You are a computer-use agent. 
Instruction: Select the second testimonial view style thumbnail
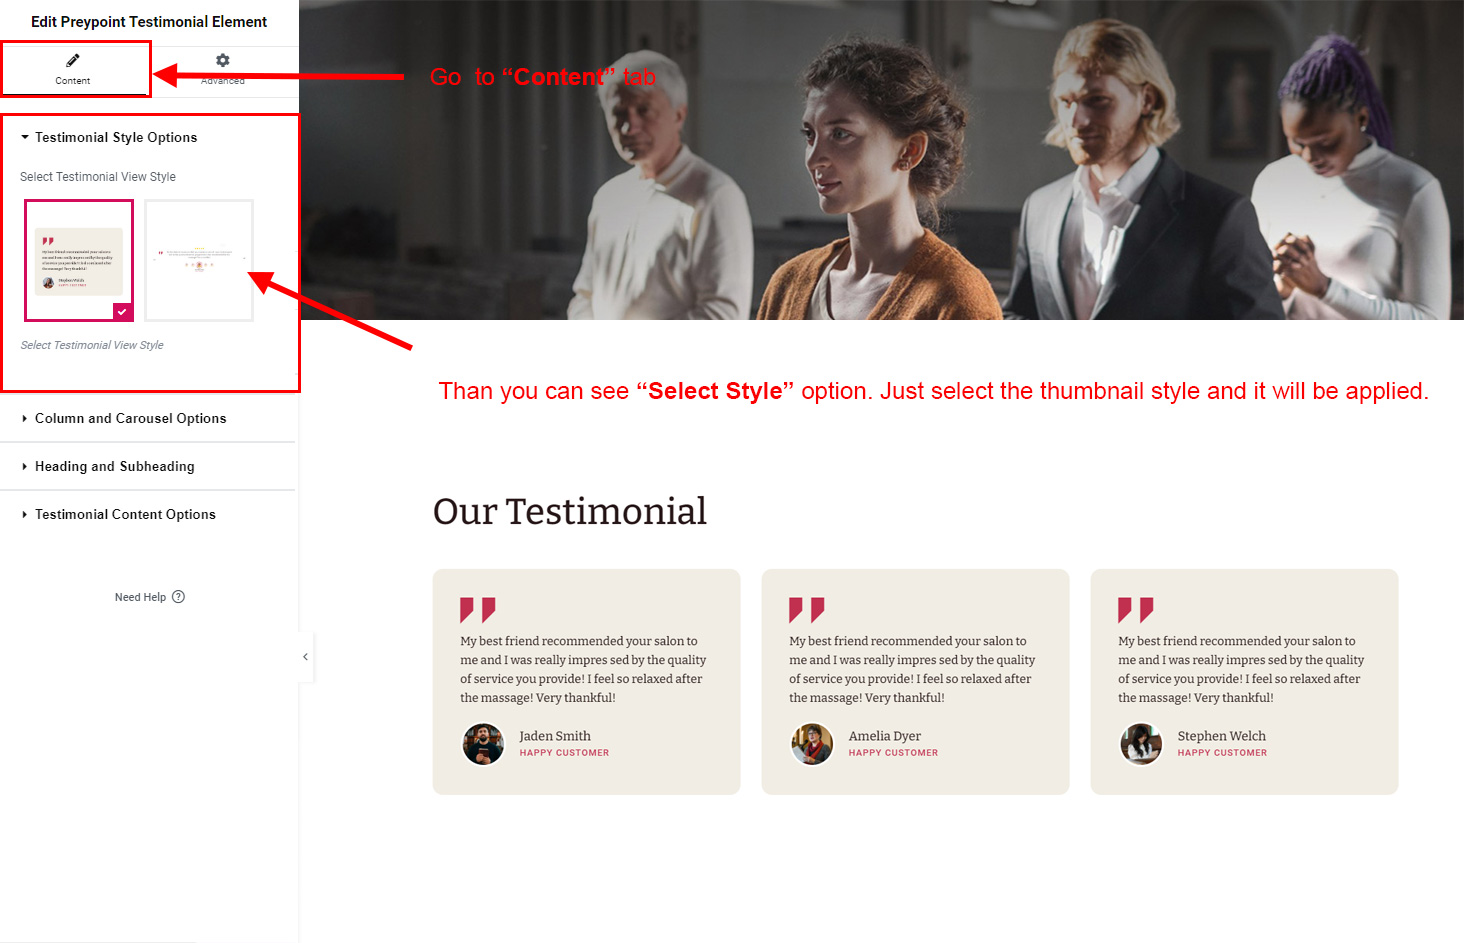click(x=199, y=260)
